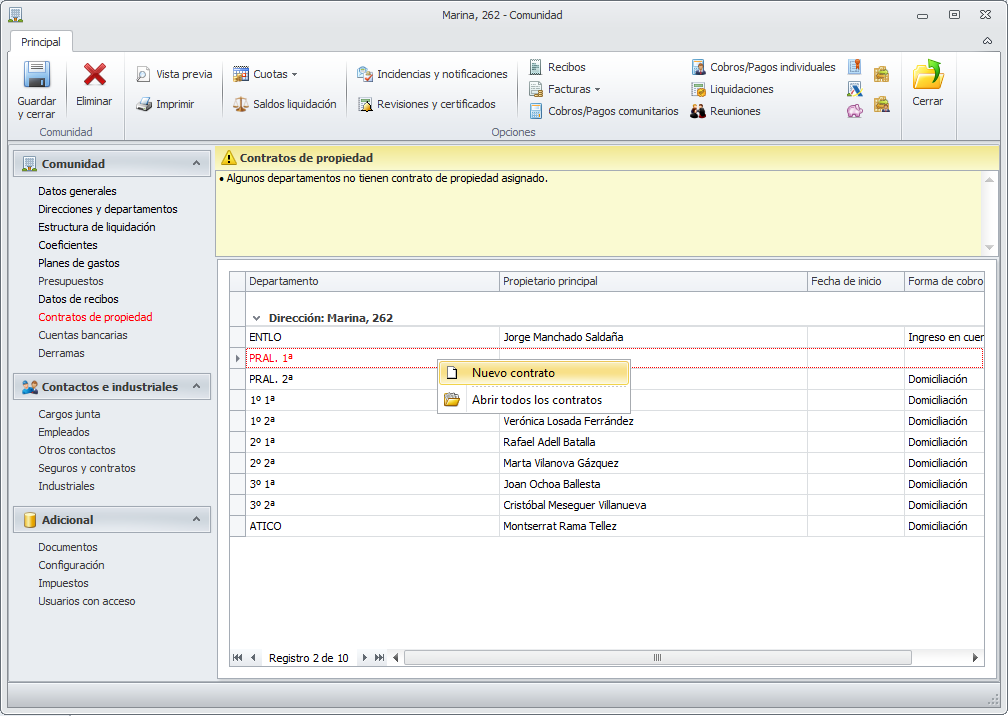1008x716 pixels.
Task: Expand the Facturas dropdown
Action: pyautogui.click(x=574, y=89)
